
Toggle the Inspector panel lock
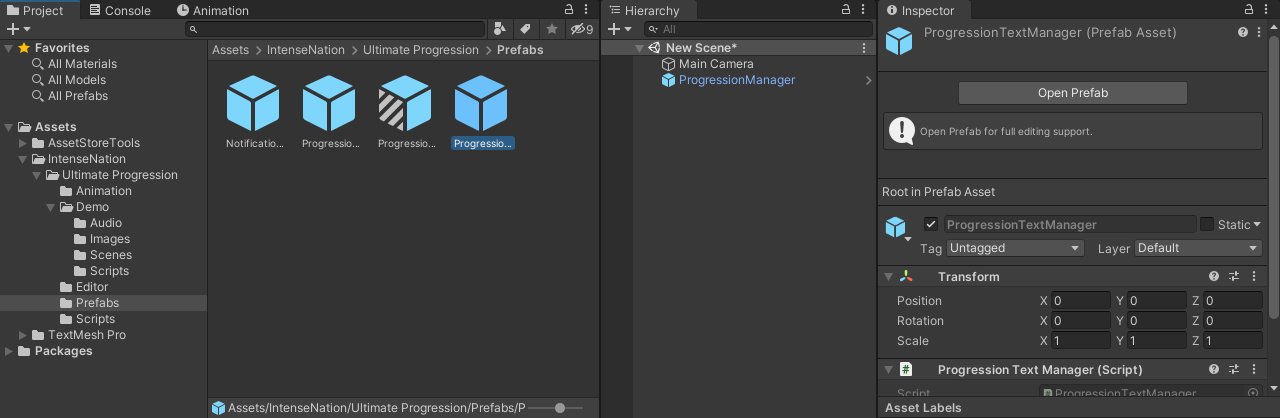1250,10
